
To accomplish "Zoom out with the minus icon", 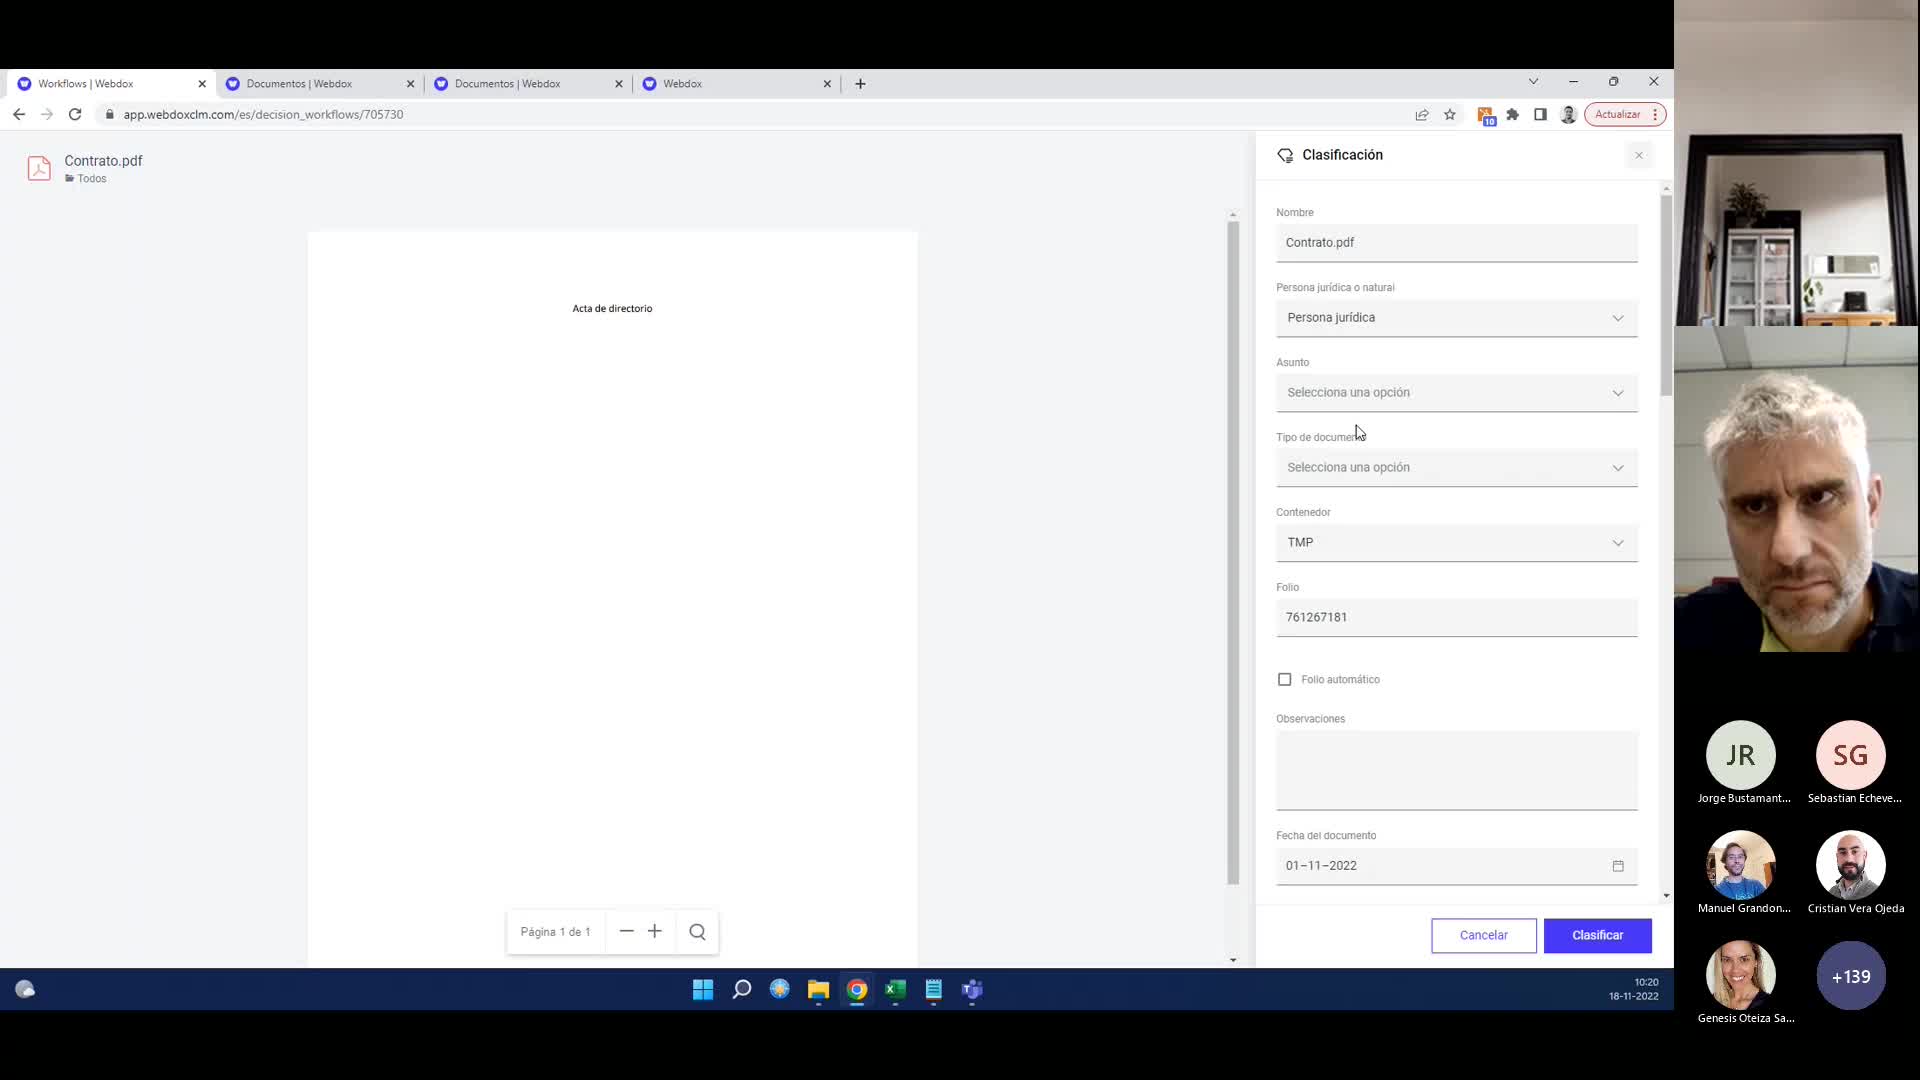I will pyautogui.click(x=627, y=931).
